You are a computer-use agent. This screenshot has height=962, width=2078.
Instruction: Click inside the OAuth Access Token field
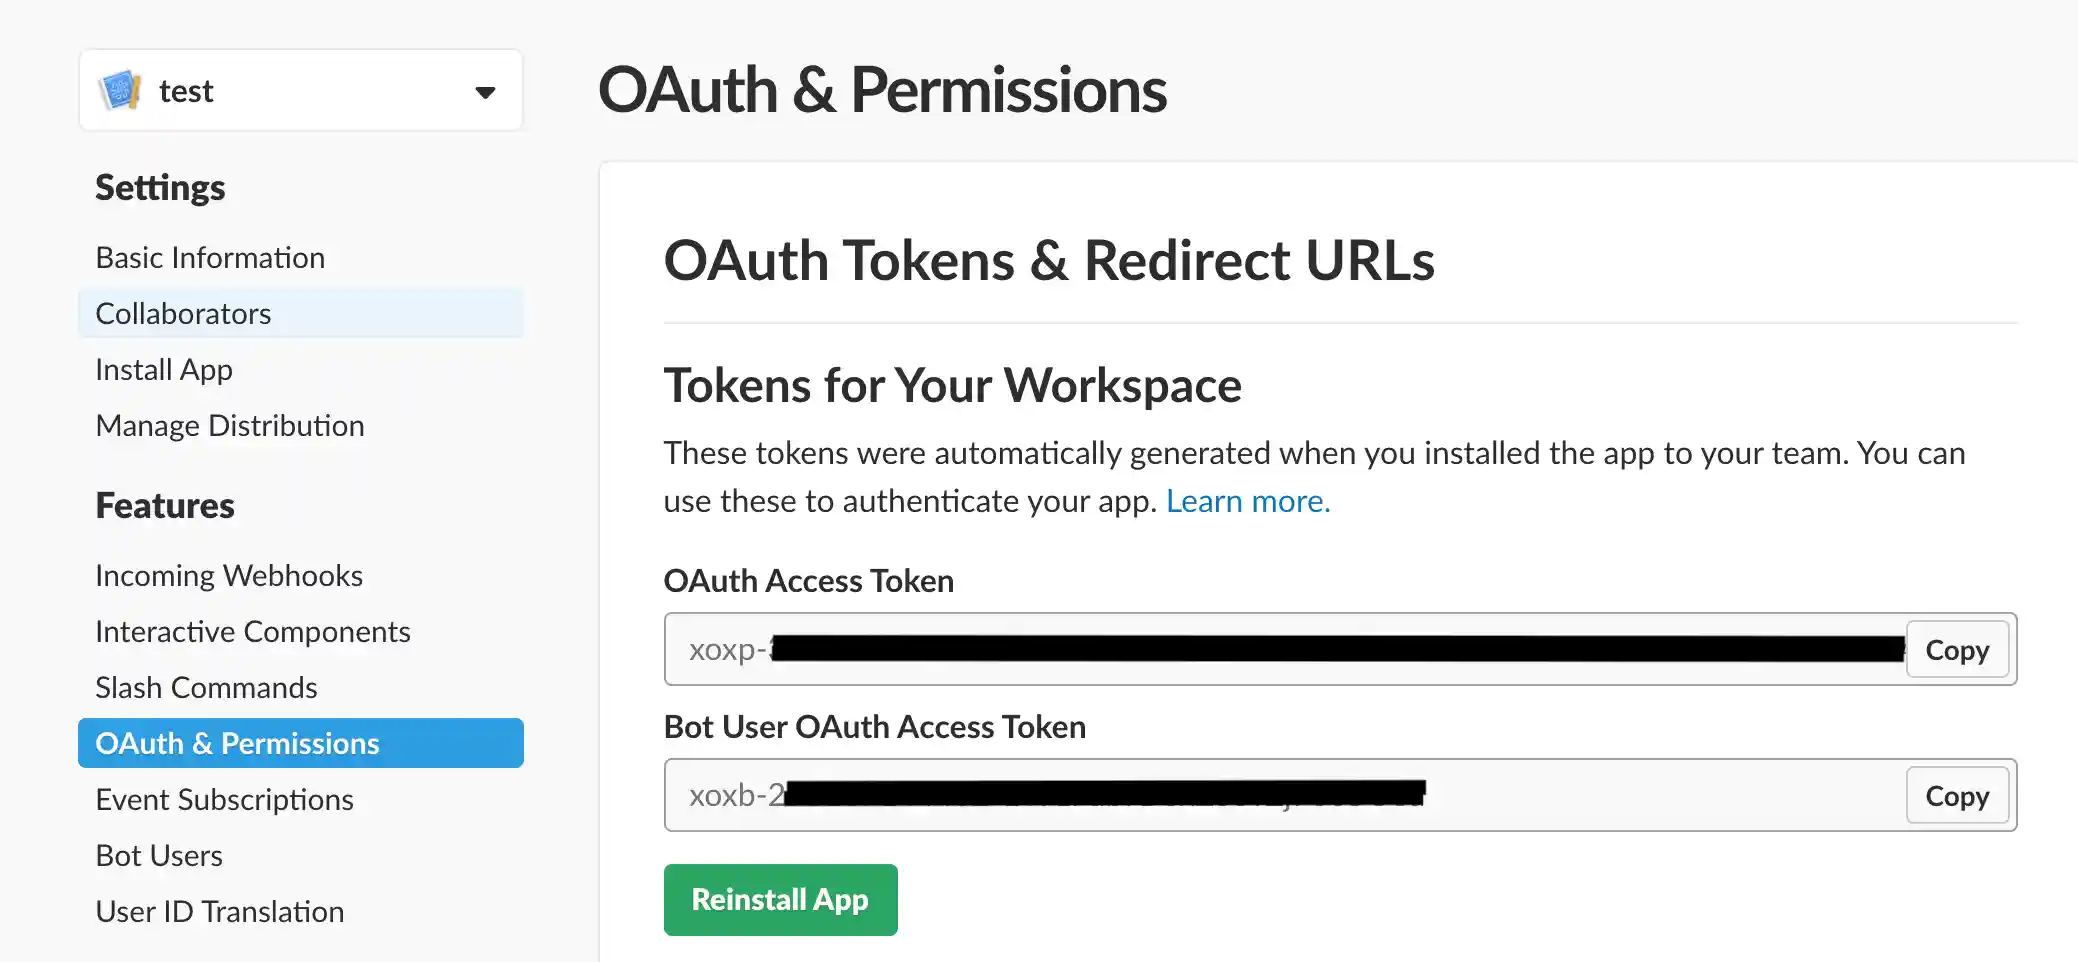1280,650
